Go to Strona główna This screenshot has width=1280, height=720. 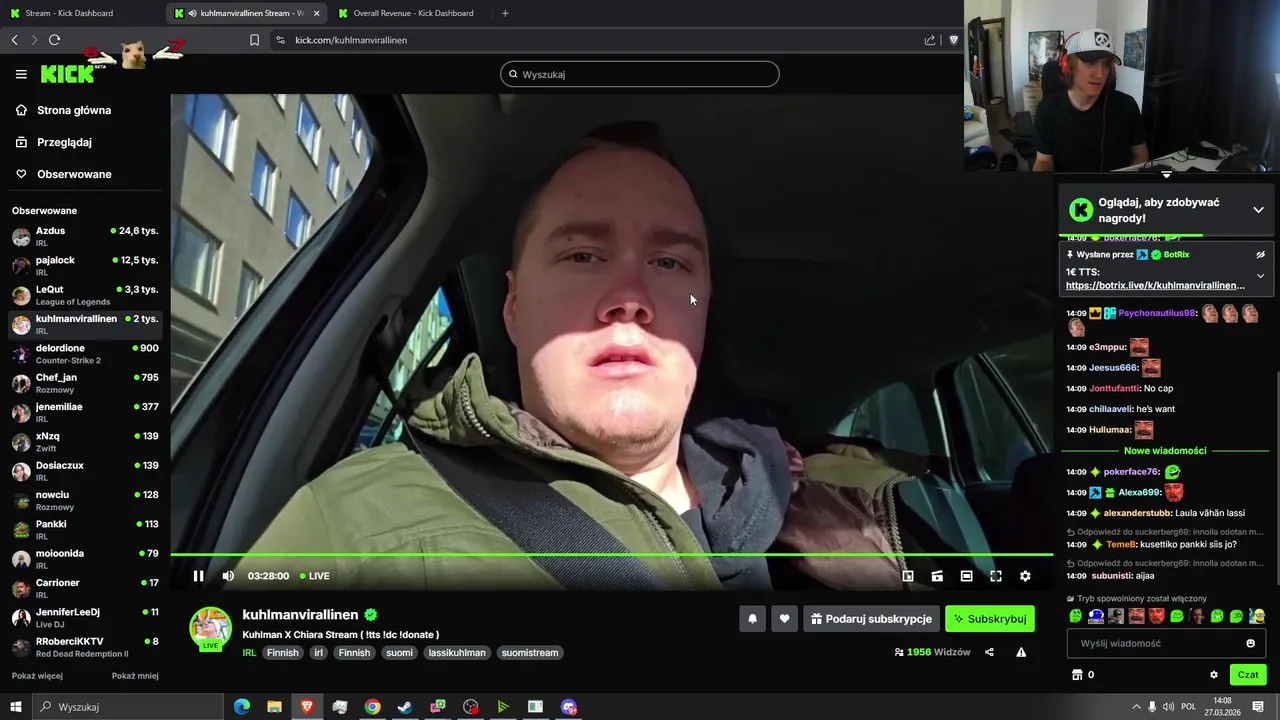[x=74, y=110]
